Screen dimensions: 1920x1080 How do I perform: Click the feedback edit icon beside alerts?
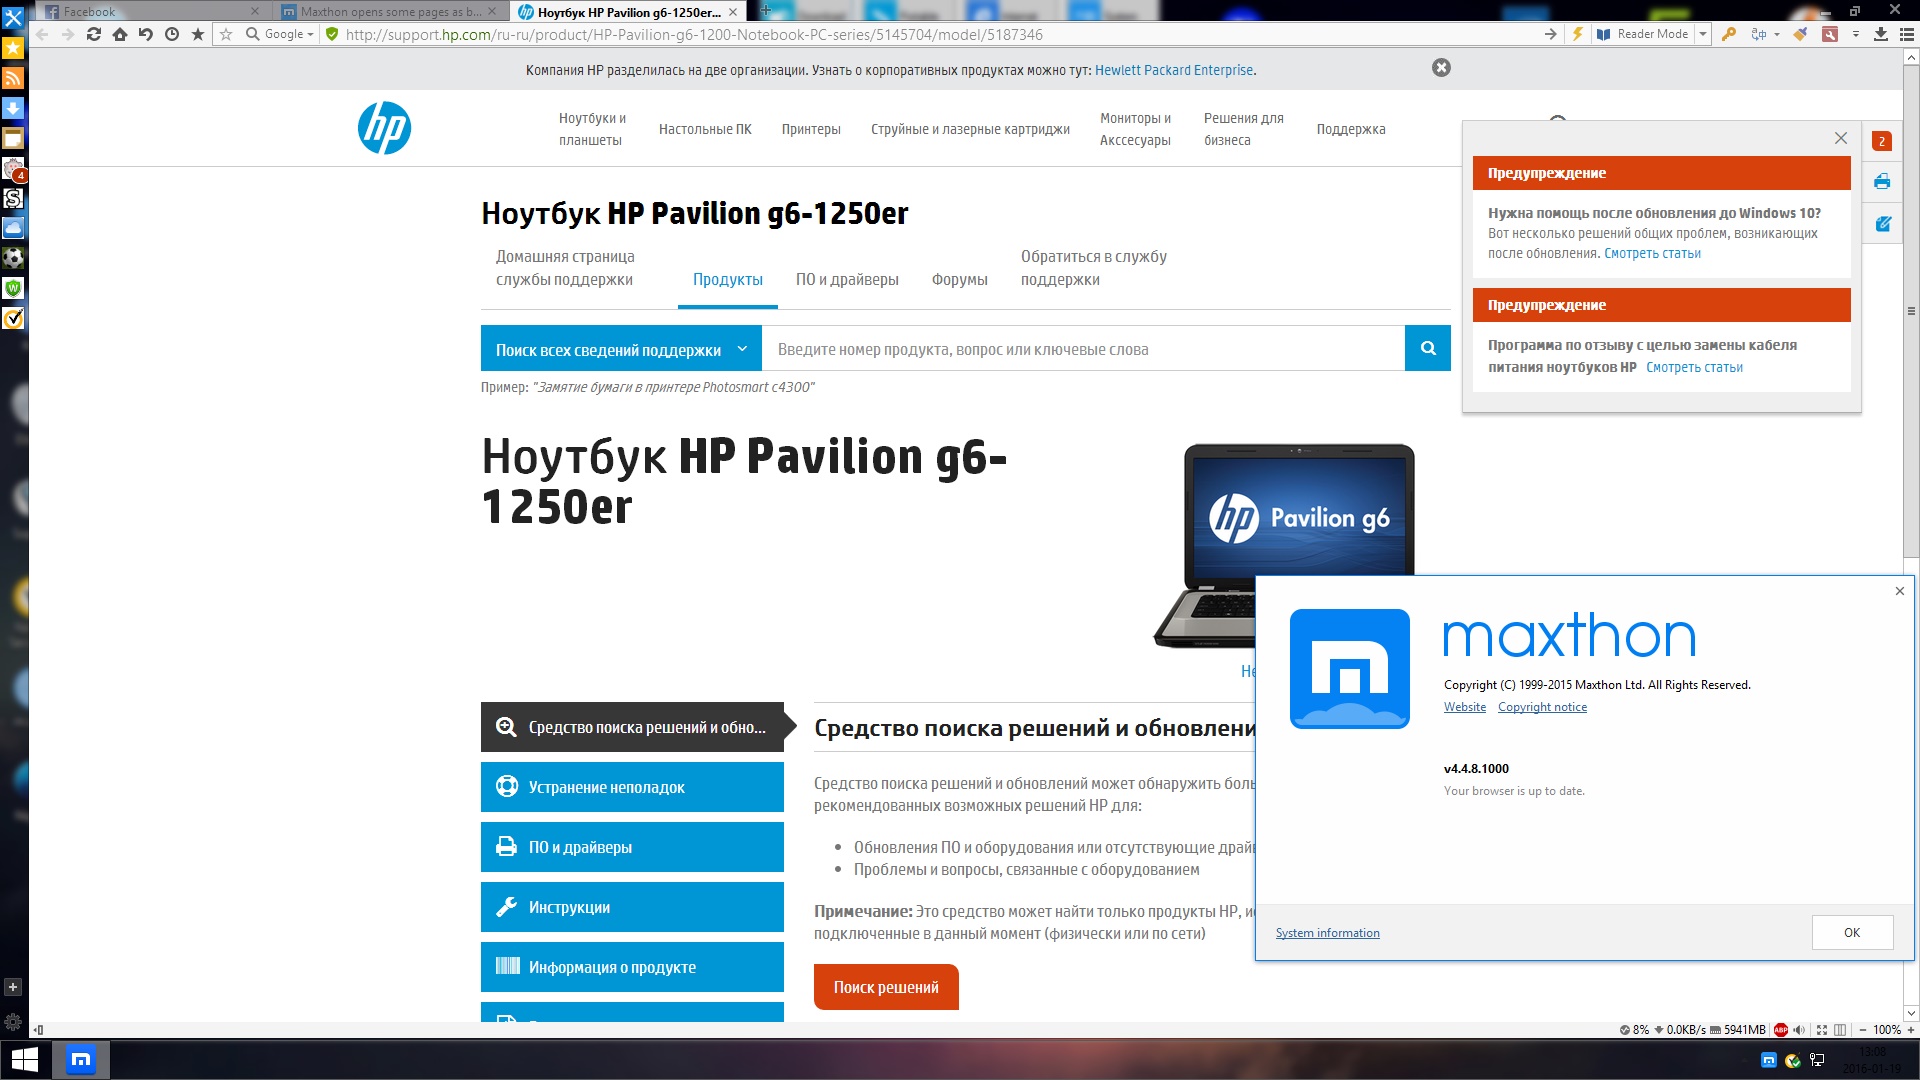tap(1882, 224)
